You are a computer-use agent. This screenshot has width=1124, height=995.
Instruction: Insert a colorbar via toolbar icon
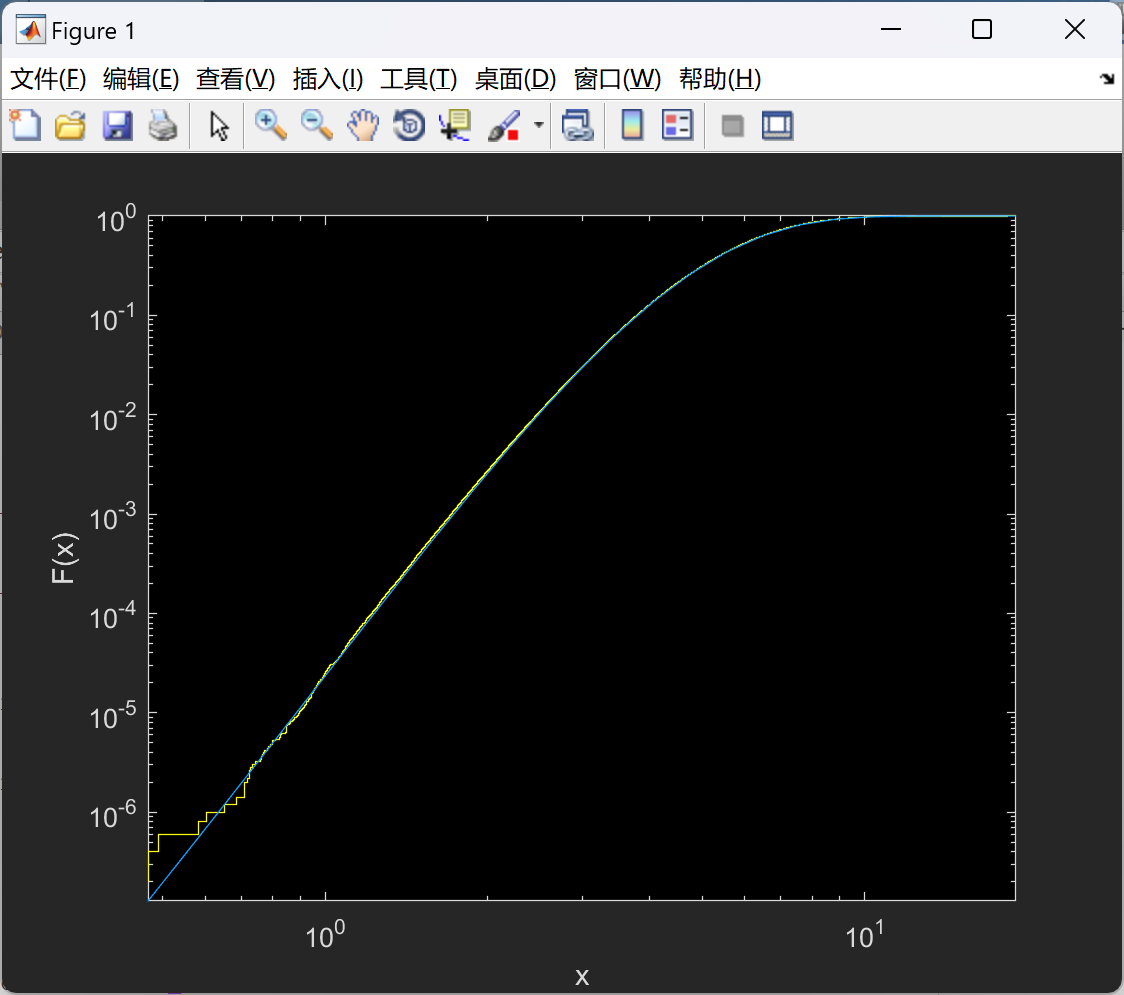(x=632, y=125)
